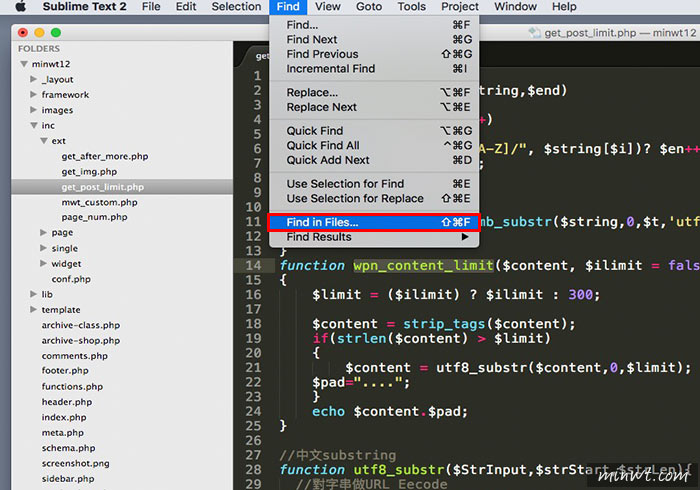Click the document icon in window title
Viewport: 700px width, 490px height.
(534, 33)
